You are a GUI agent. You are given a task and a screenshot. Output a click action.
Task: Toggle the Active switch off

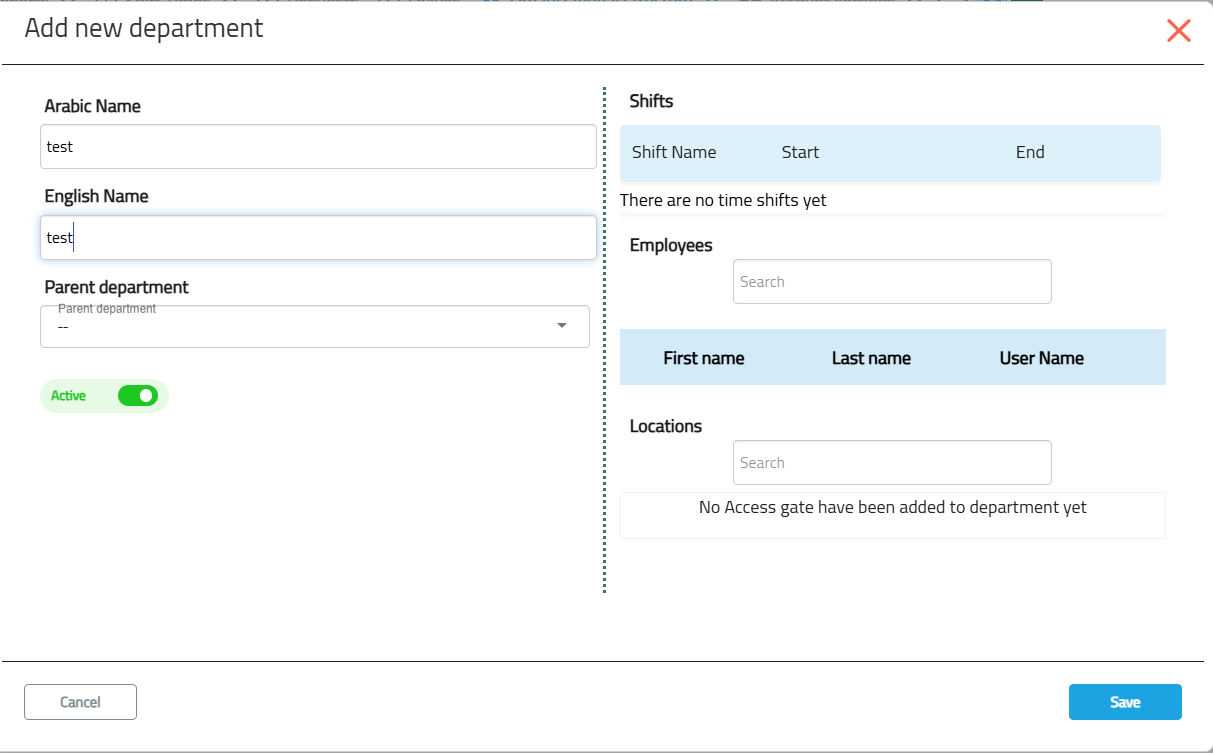click(138, 396)
